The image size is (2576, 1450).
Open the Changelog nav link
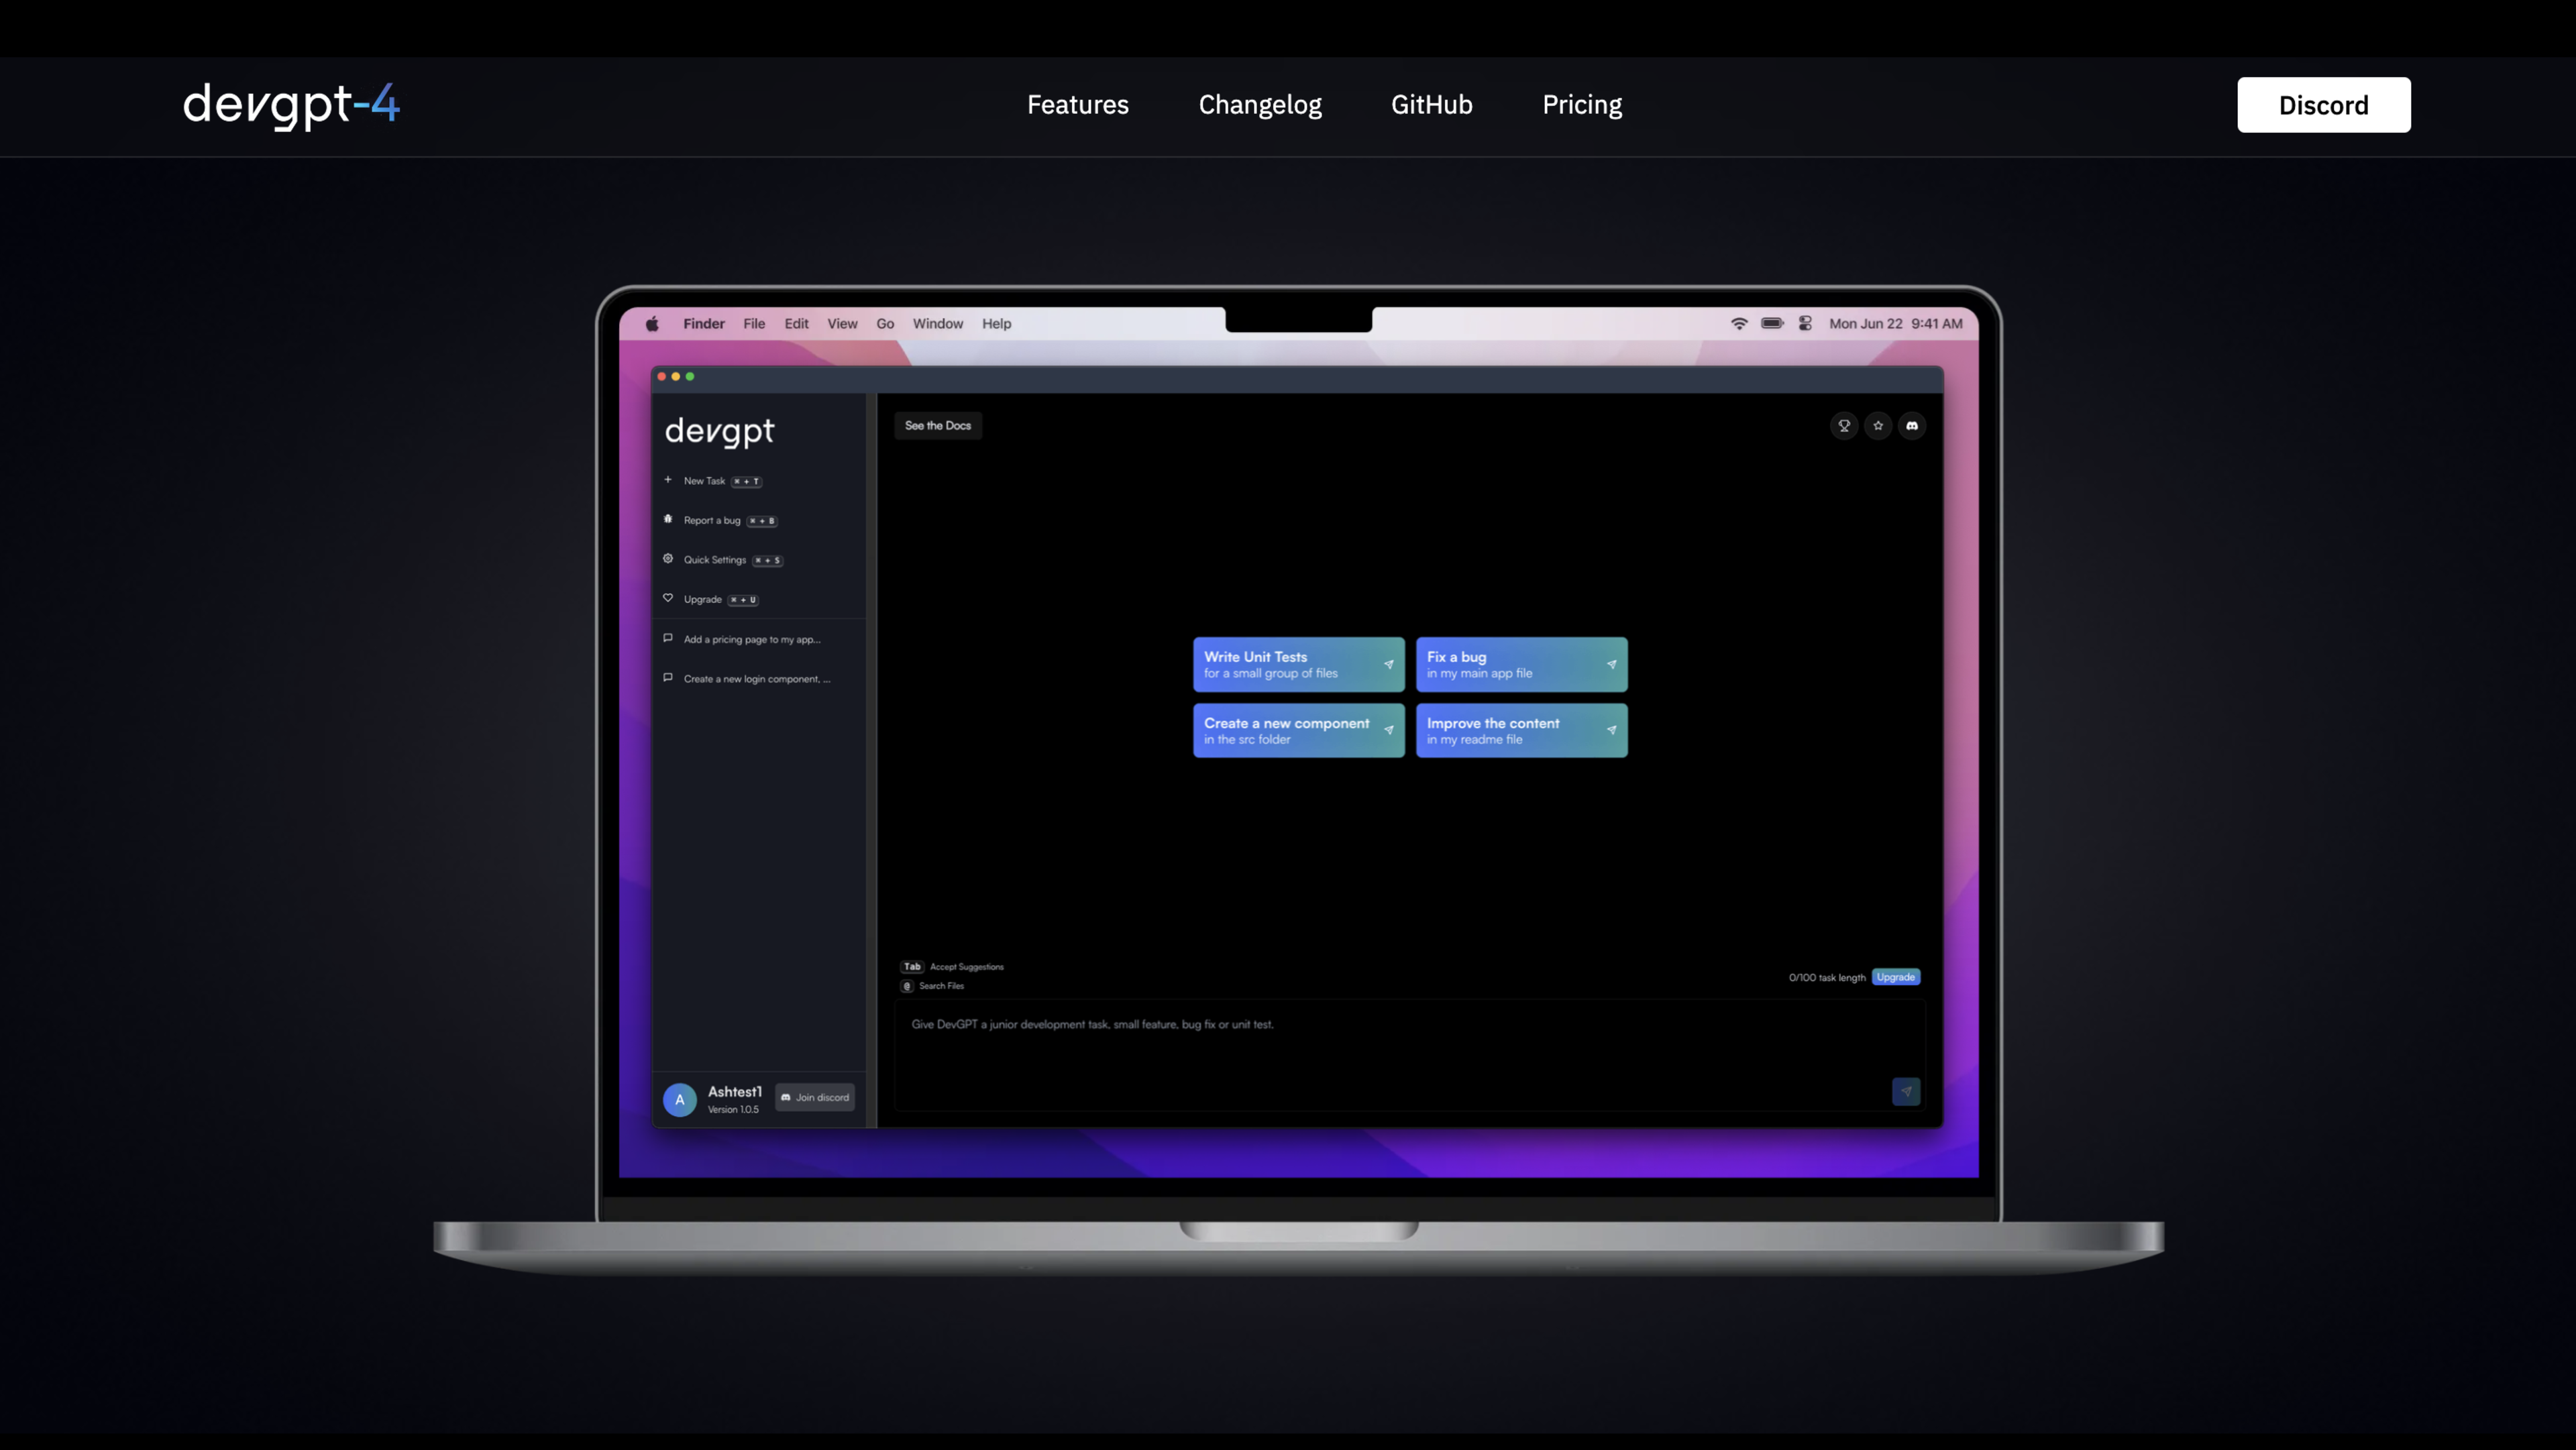(1260, 105)
